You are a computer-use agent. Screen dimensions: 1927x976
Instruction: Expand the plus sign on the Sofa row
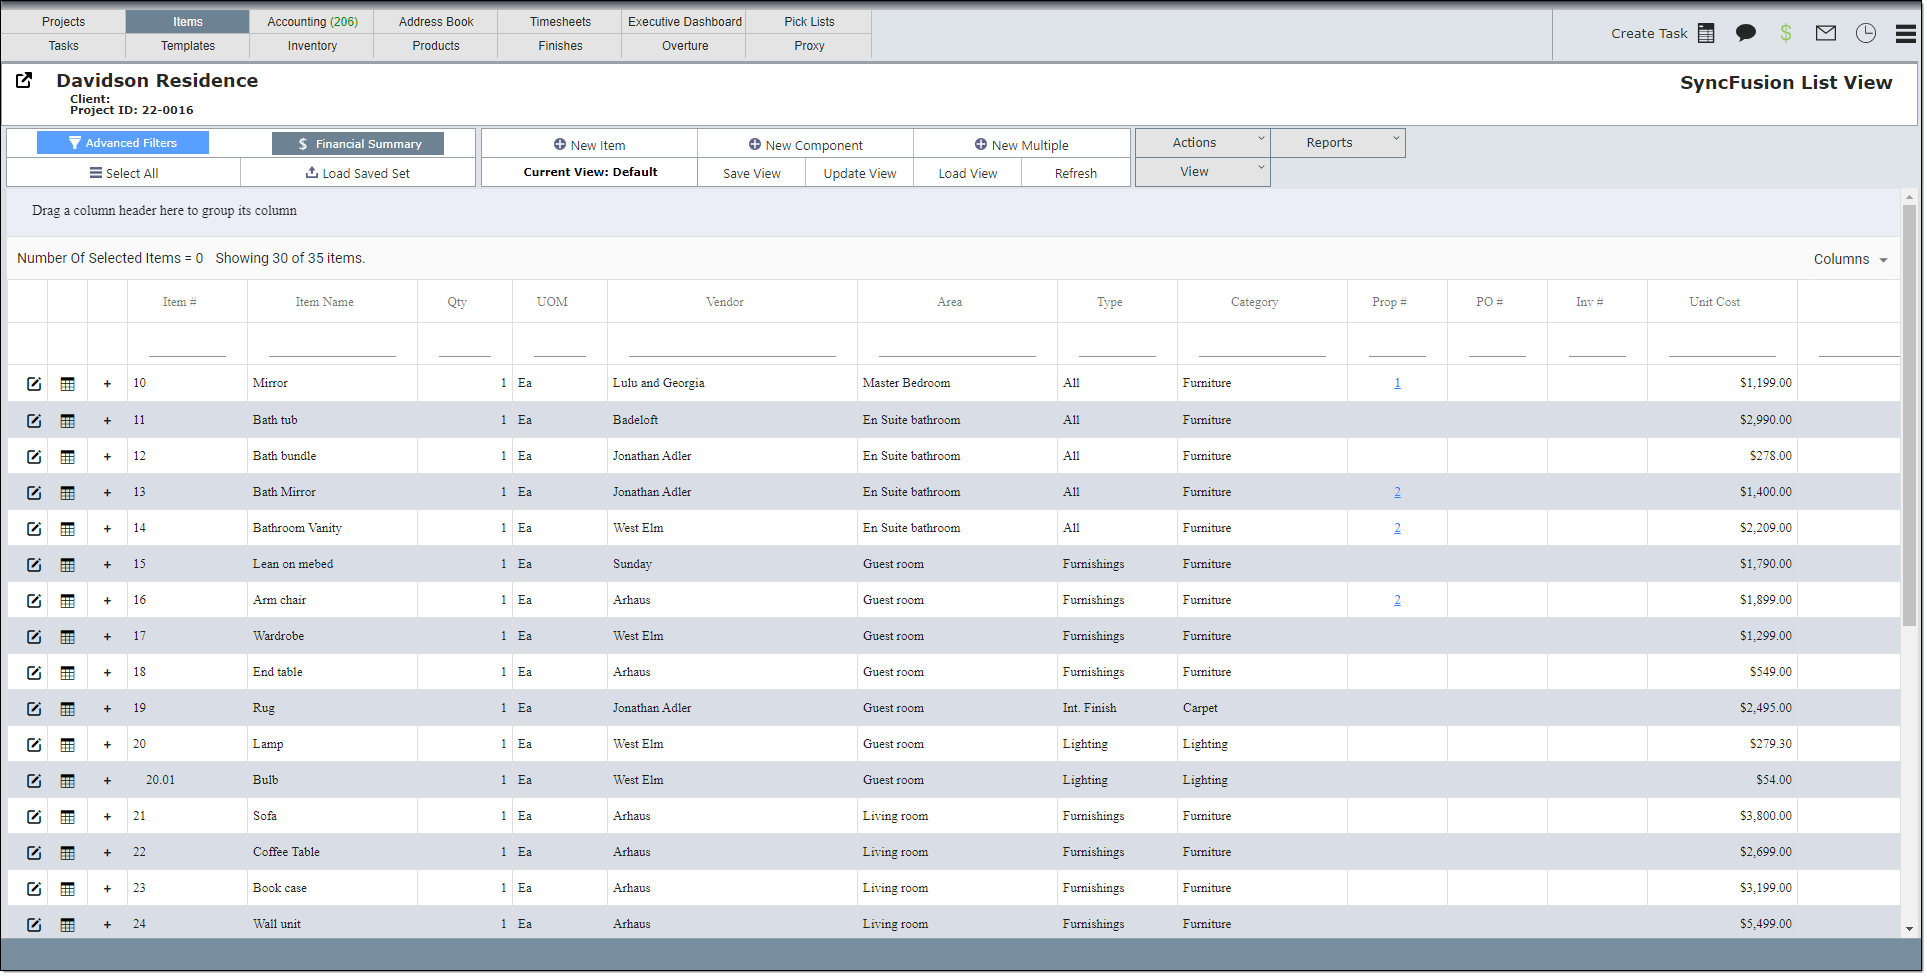[107, 817]
